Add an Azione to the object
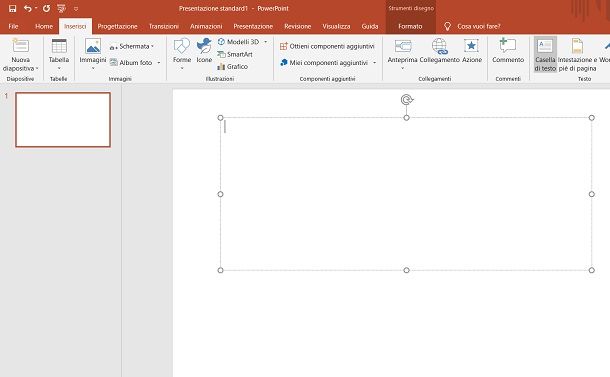 tap(472, 51)
